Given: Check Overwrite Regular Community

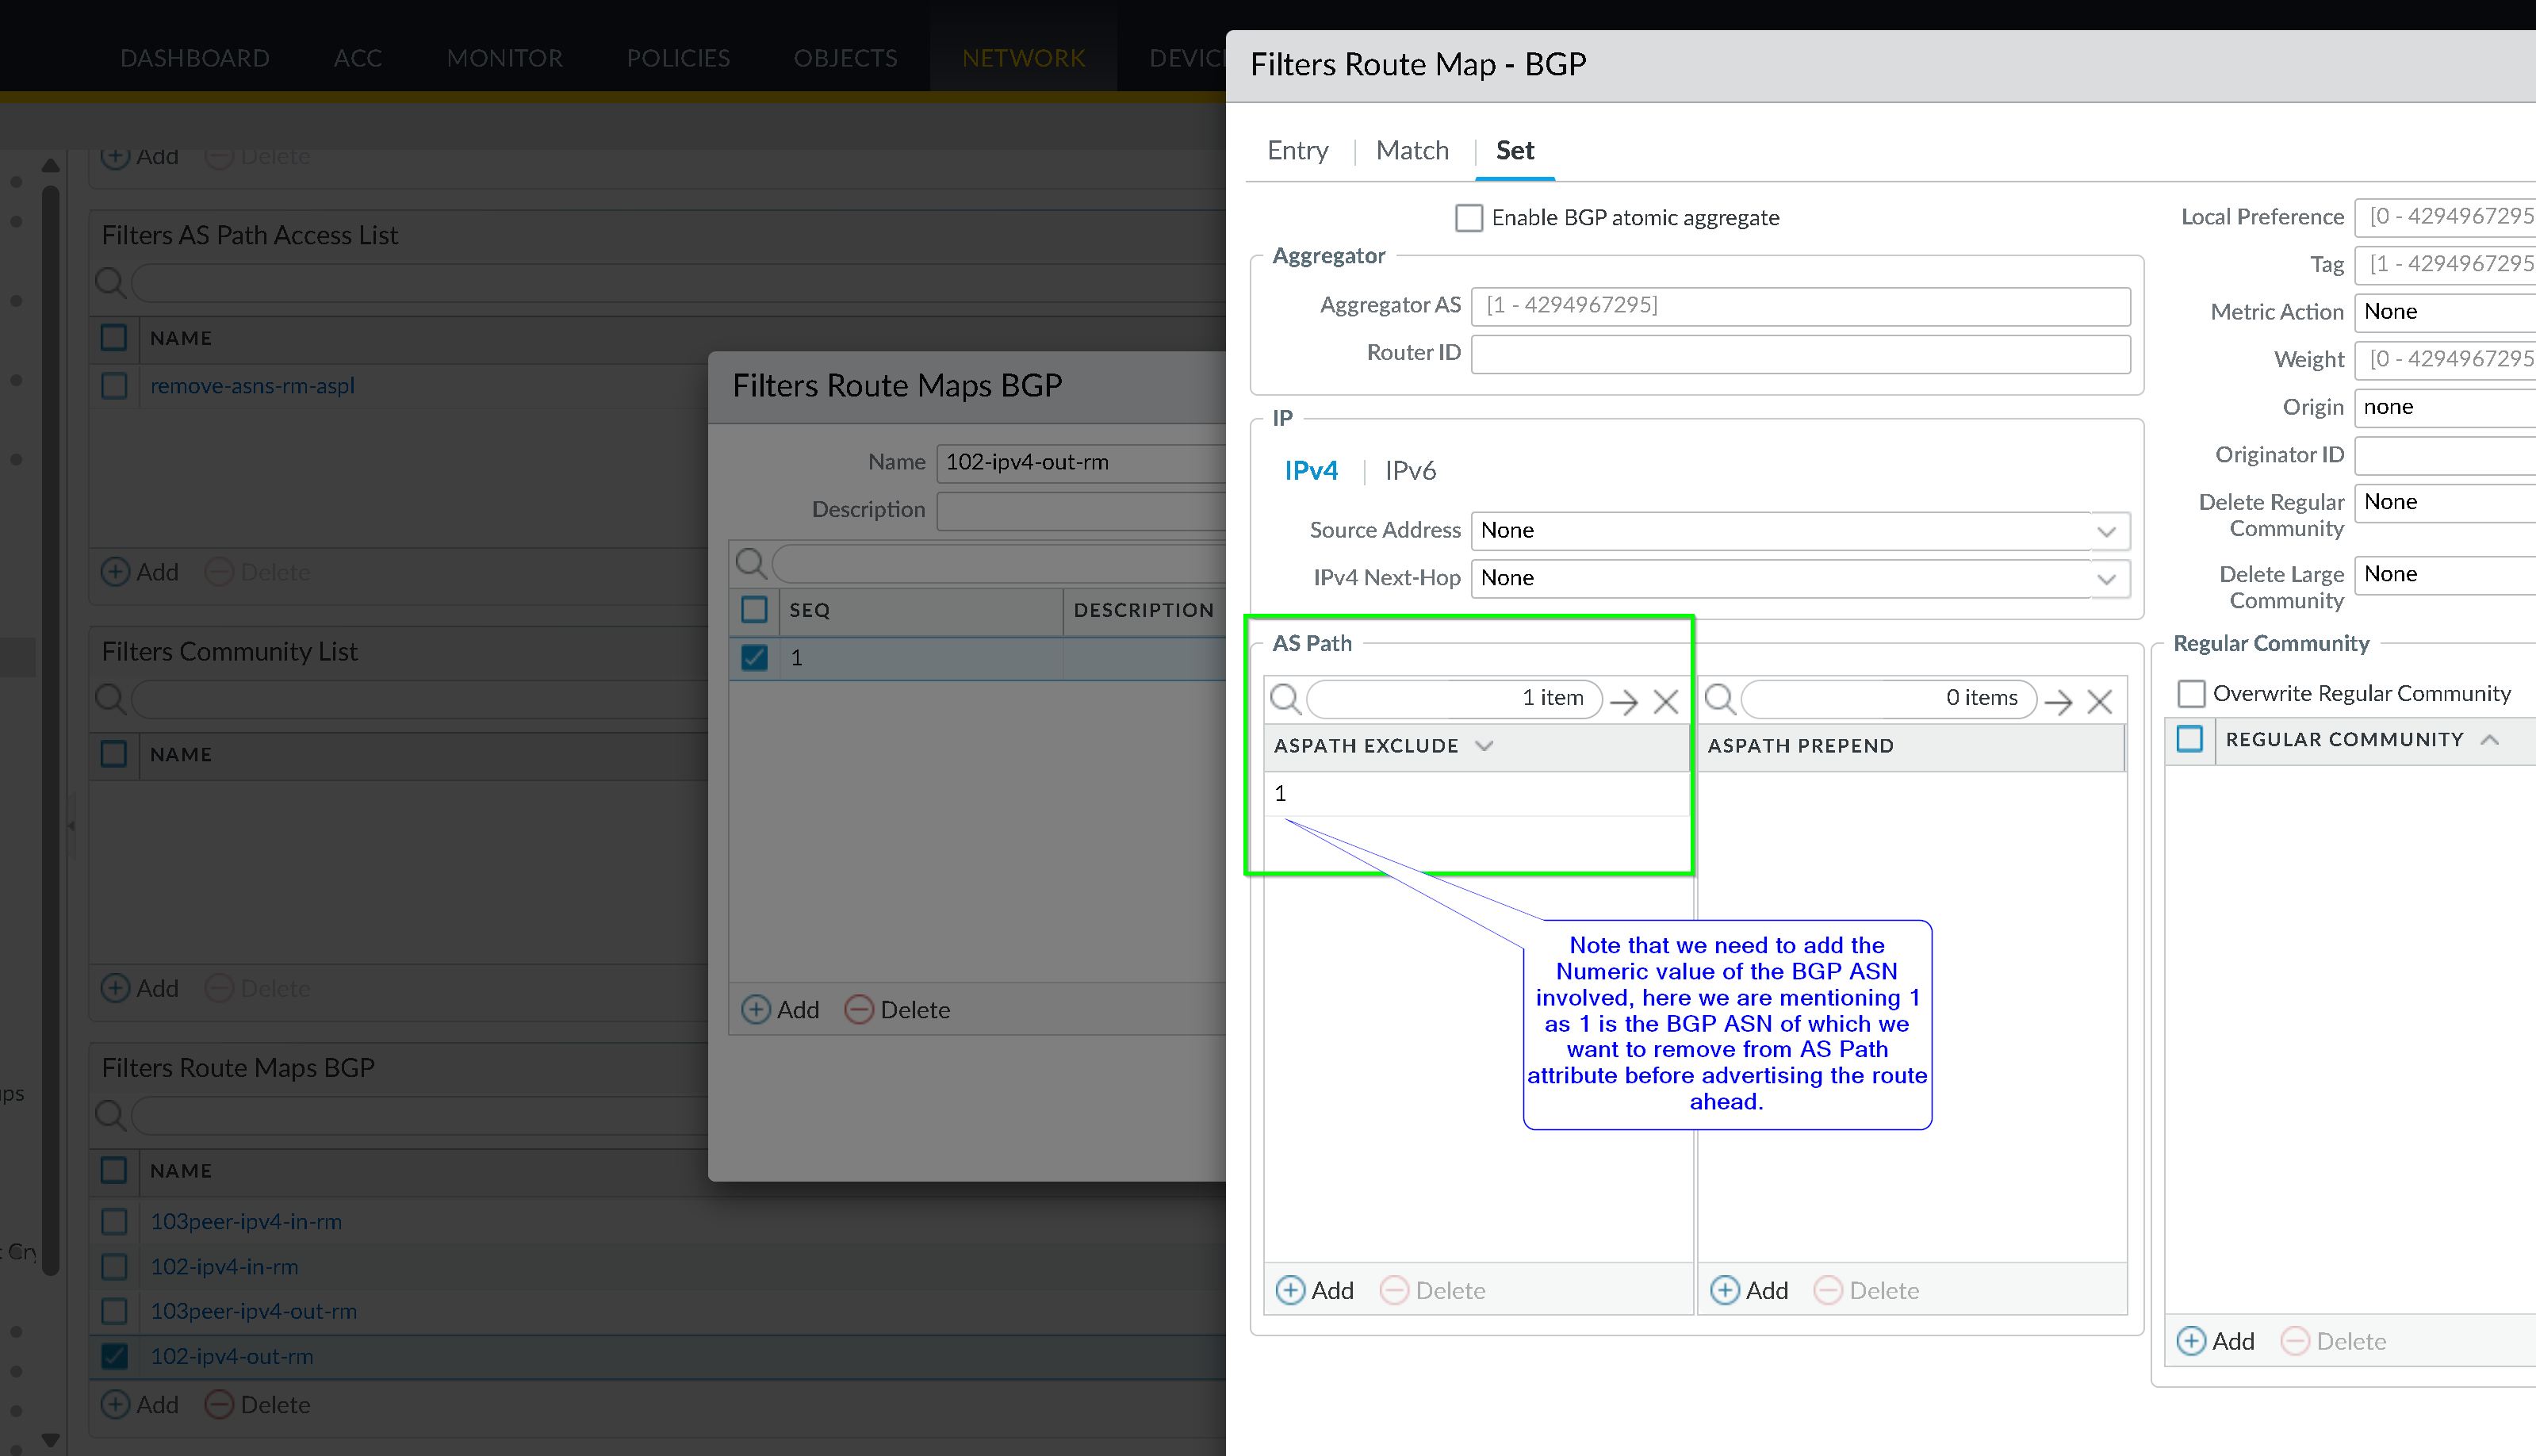Looking at the screenshot, I should (x=2190, y=693).
